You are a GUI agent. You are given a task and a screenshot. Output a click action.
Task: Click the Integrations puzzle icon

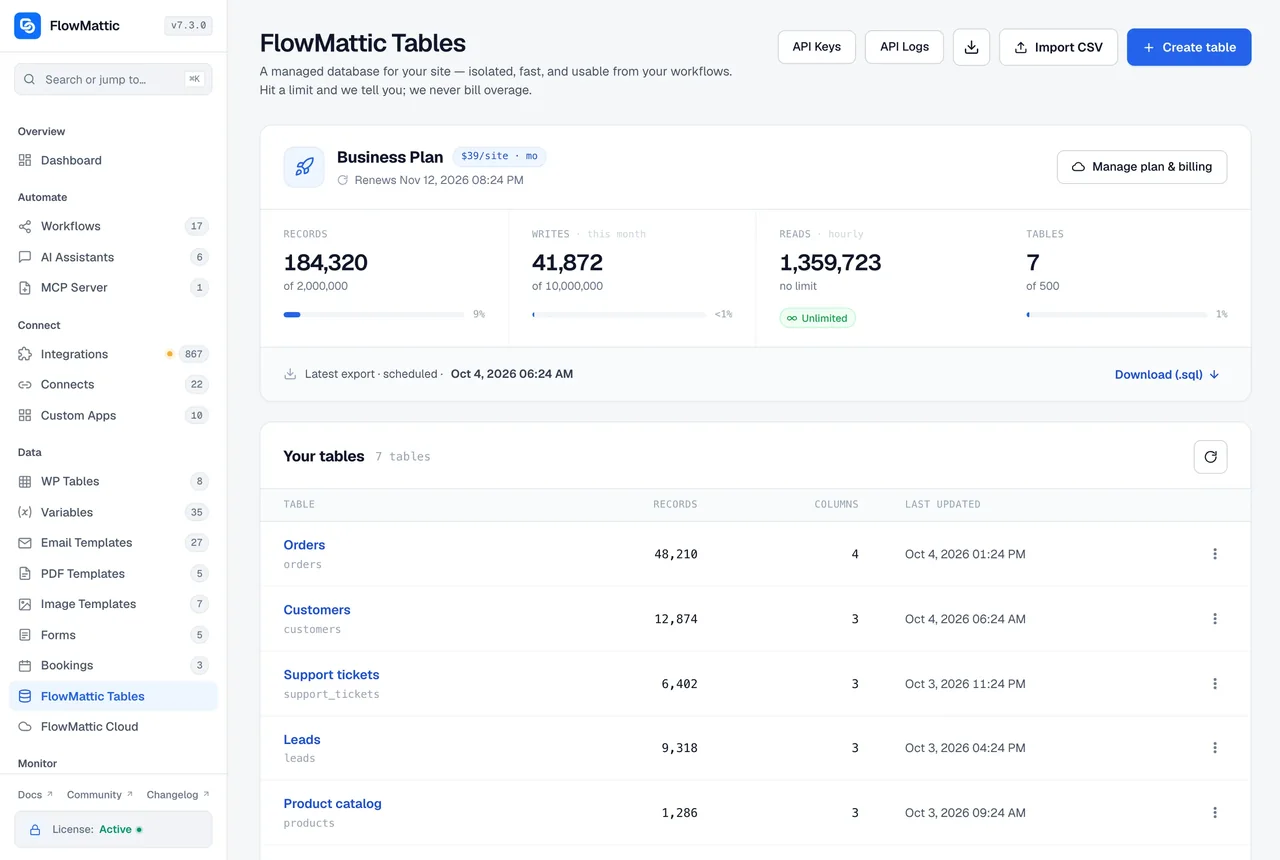[25, 354]
